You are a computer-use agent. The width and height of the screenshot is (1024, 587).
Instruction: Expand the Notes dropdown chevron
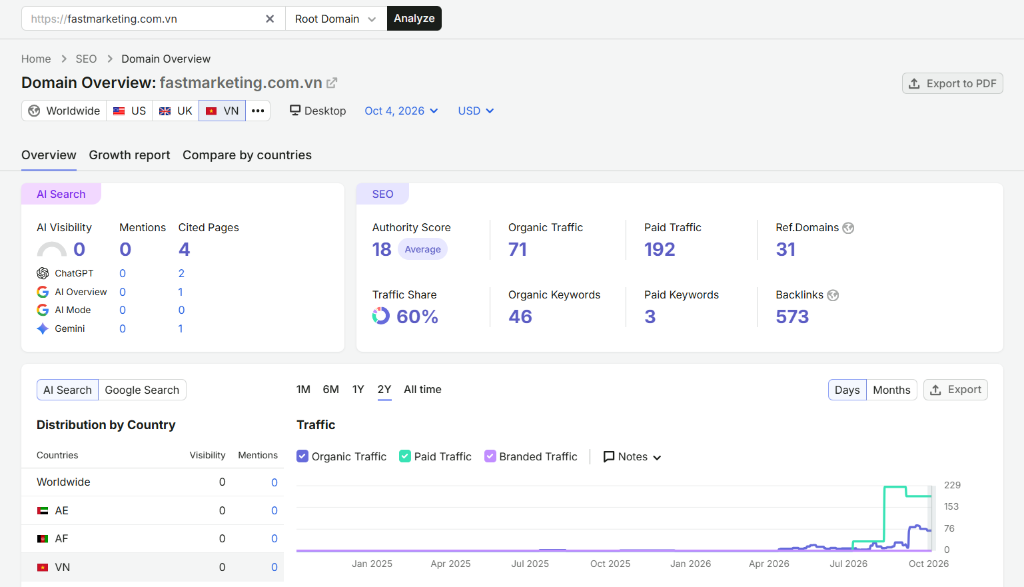[x=657, y=457]
